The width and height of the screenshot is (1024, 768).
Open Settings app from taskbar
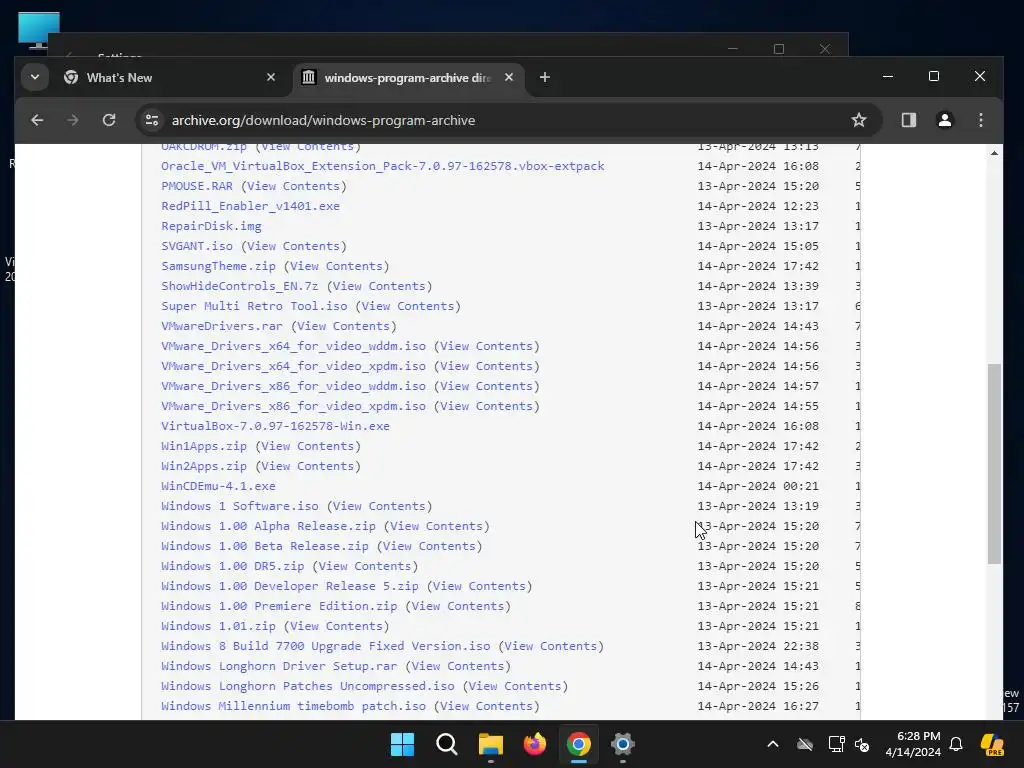(622, 744)
